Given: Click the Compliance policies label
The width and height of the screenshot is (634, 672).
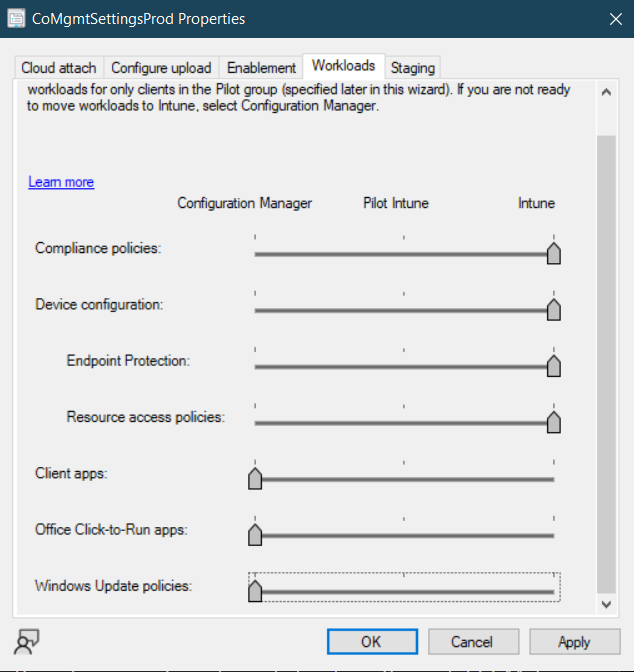Looking at the screenshot, I should coord(98,248).
